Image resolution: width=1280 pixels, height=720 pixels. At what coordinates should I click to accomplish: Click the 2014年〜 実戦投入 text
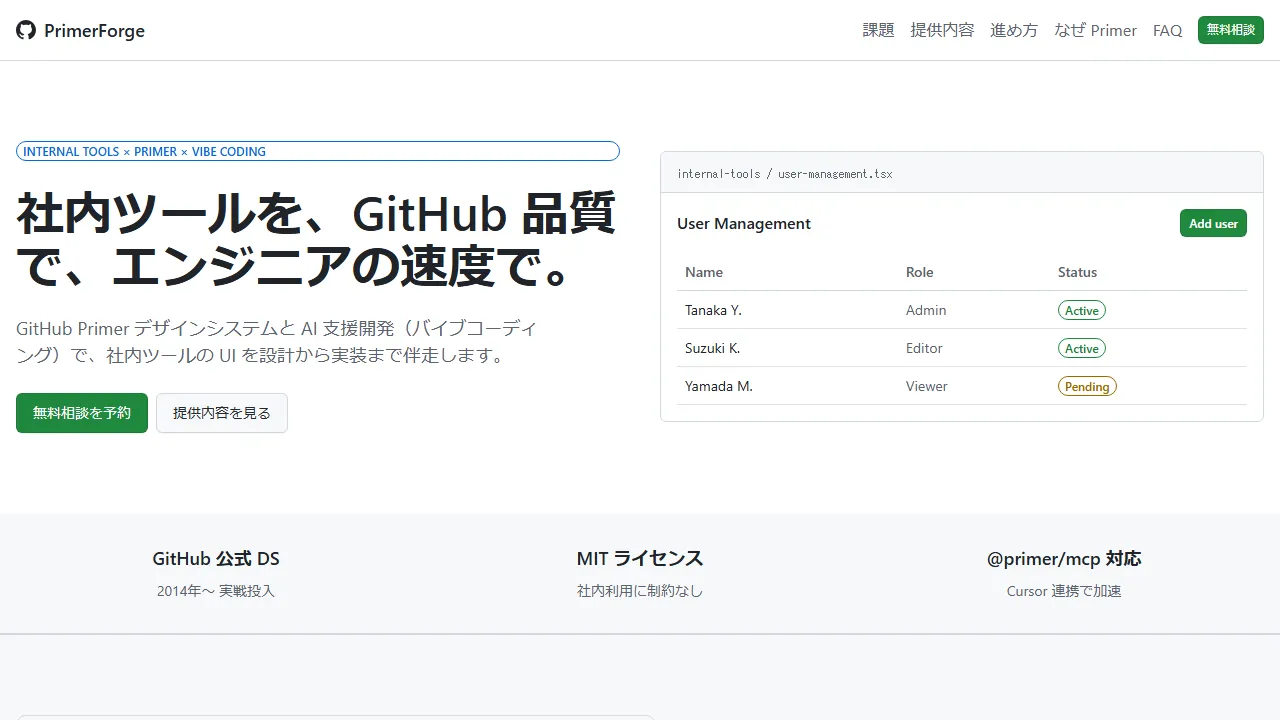click(x=216, y=591)
